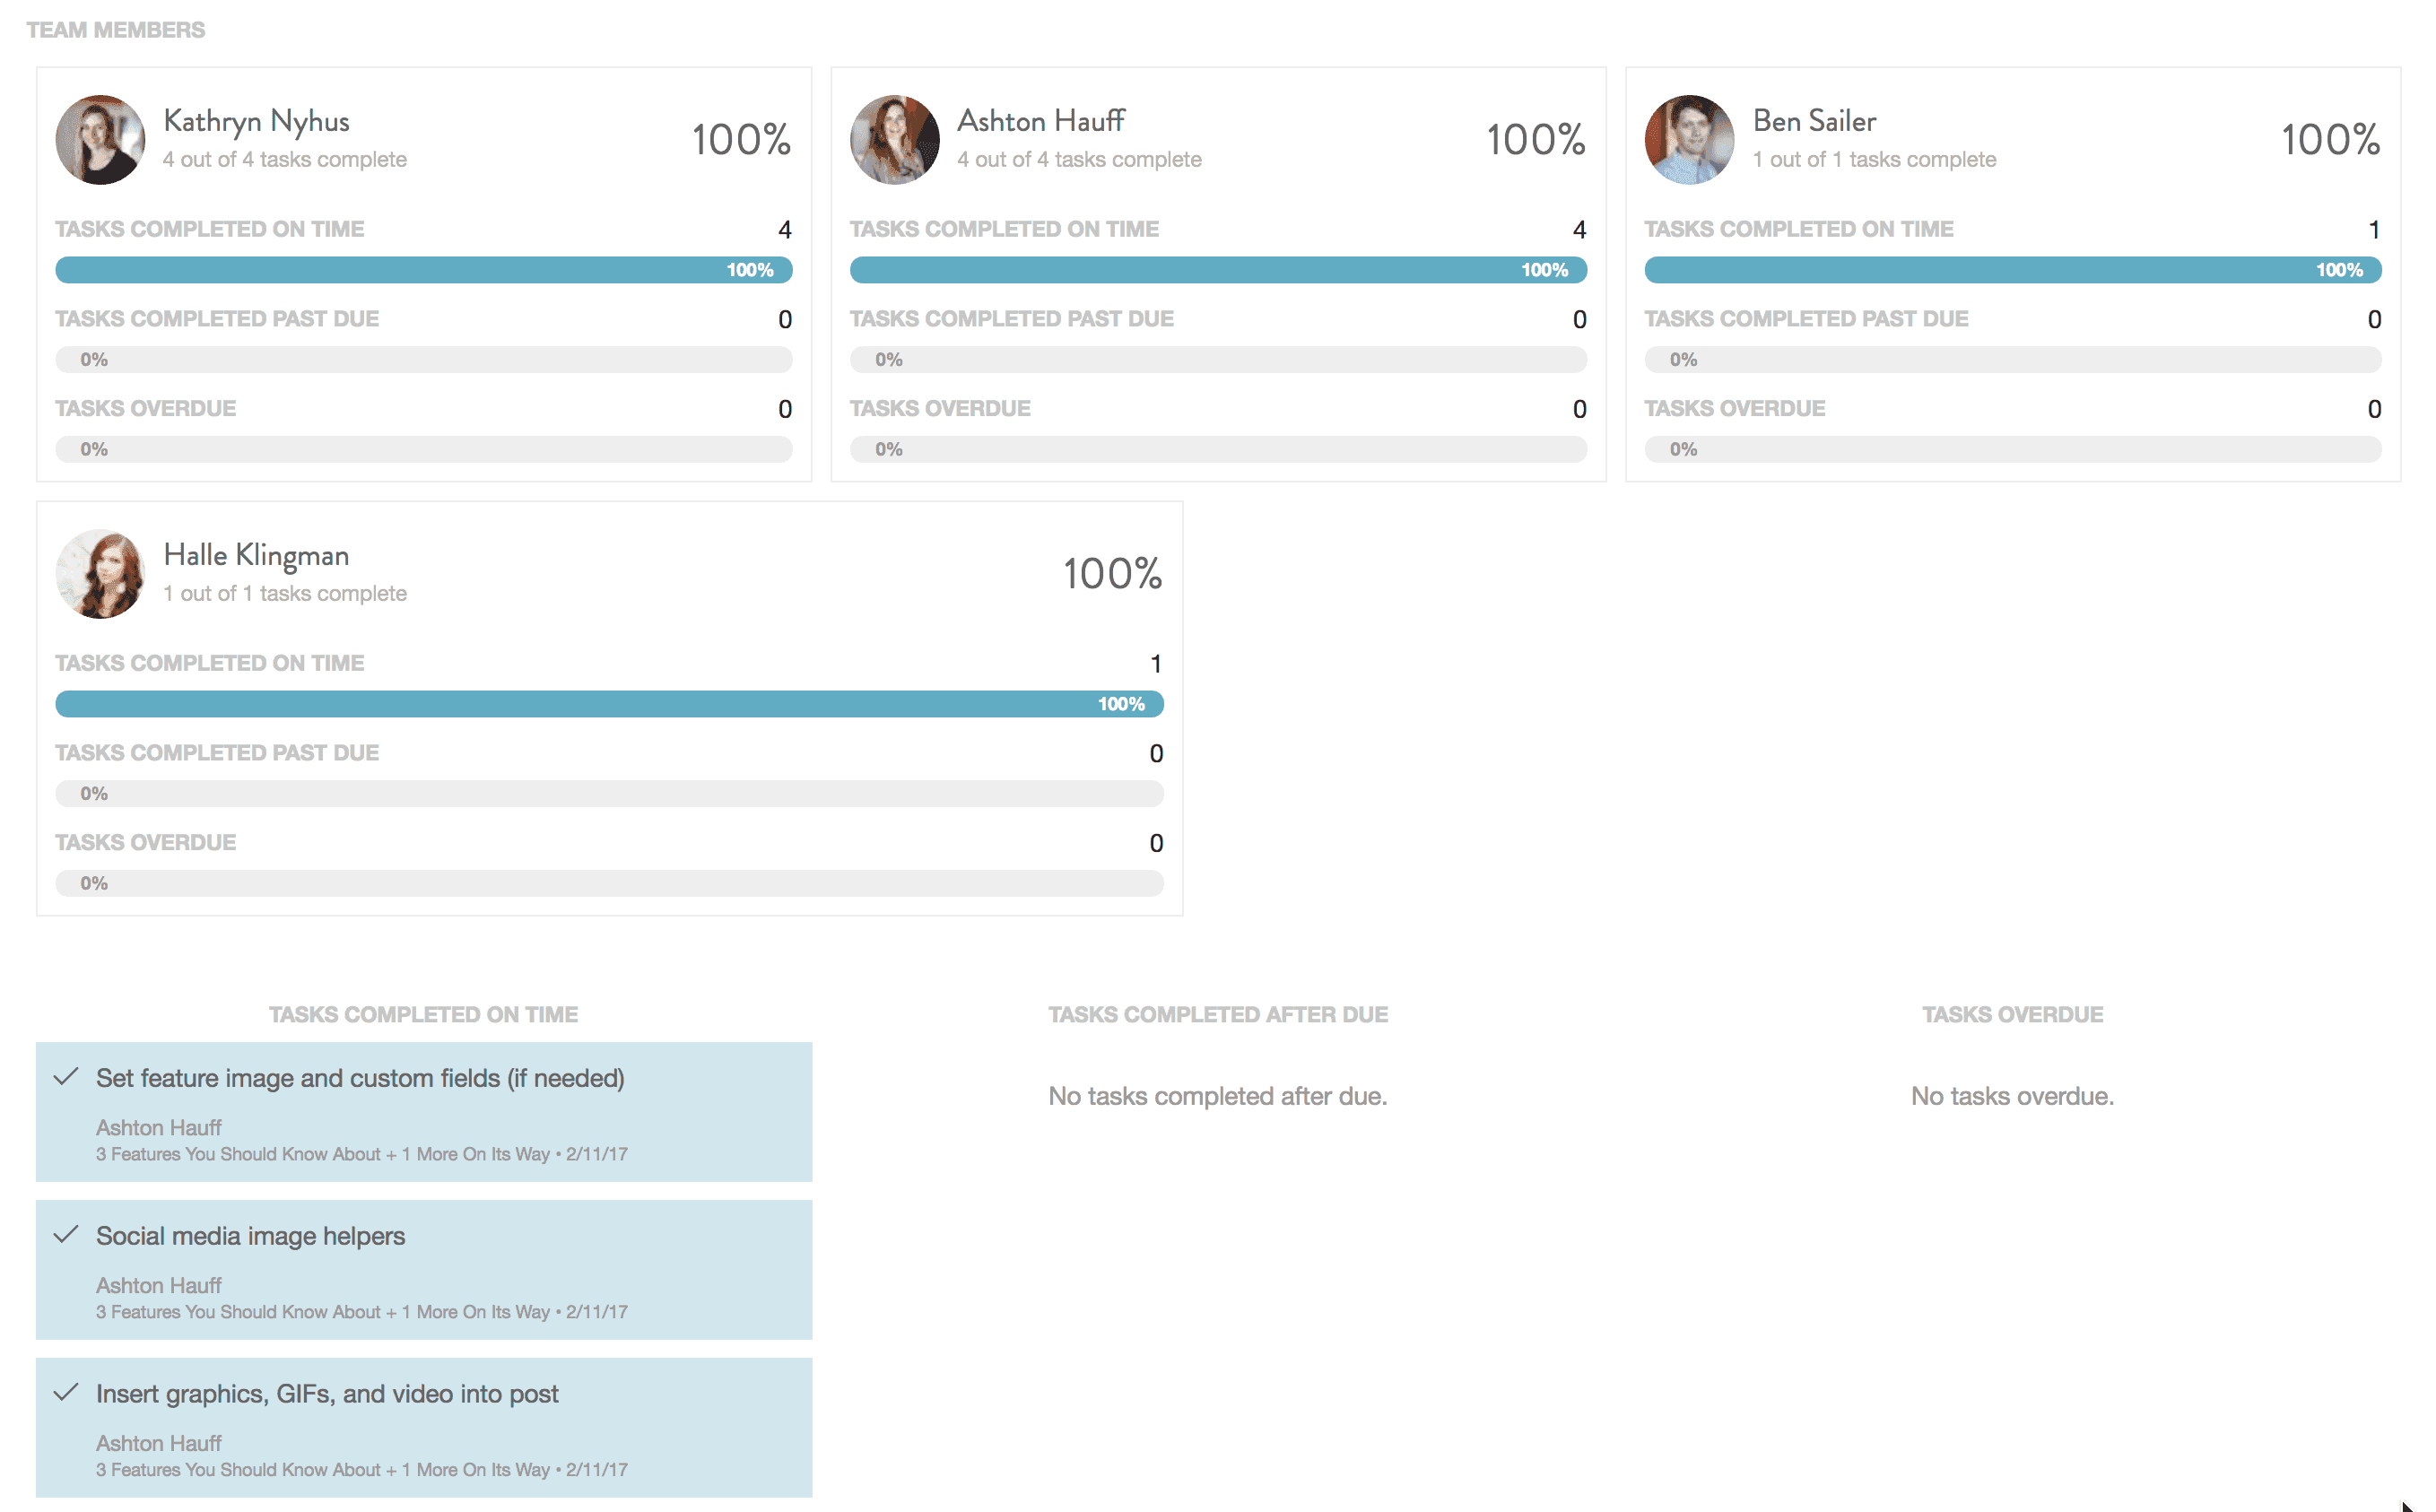Click Ashton Hauff under Insert graphics task
2436x1512 pixels.
[x=159, y=1444]
